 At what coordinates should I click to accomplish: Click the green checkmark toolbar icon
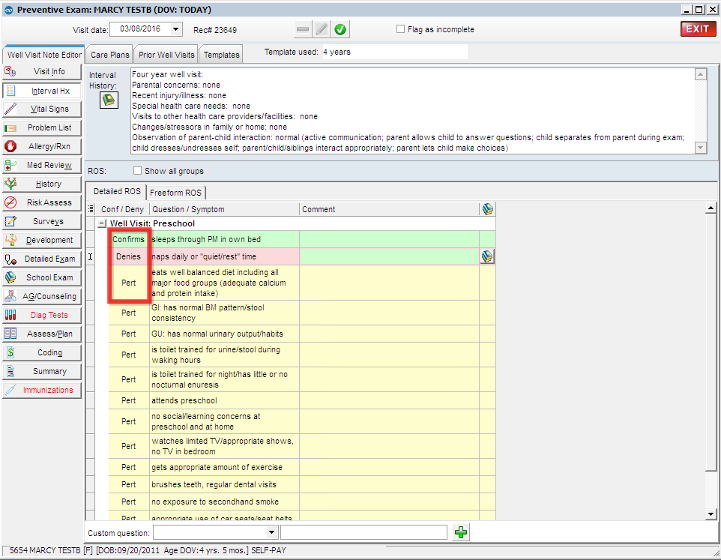(340, 29)
